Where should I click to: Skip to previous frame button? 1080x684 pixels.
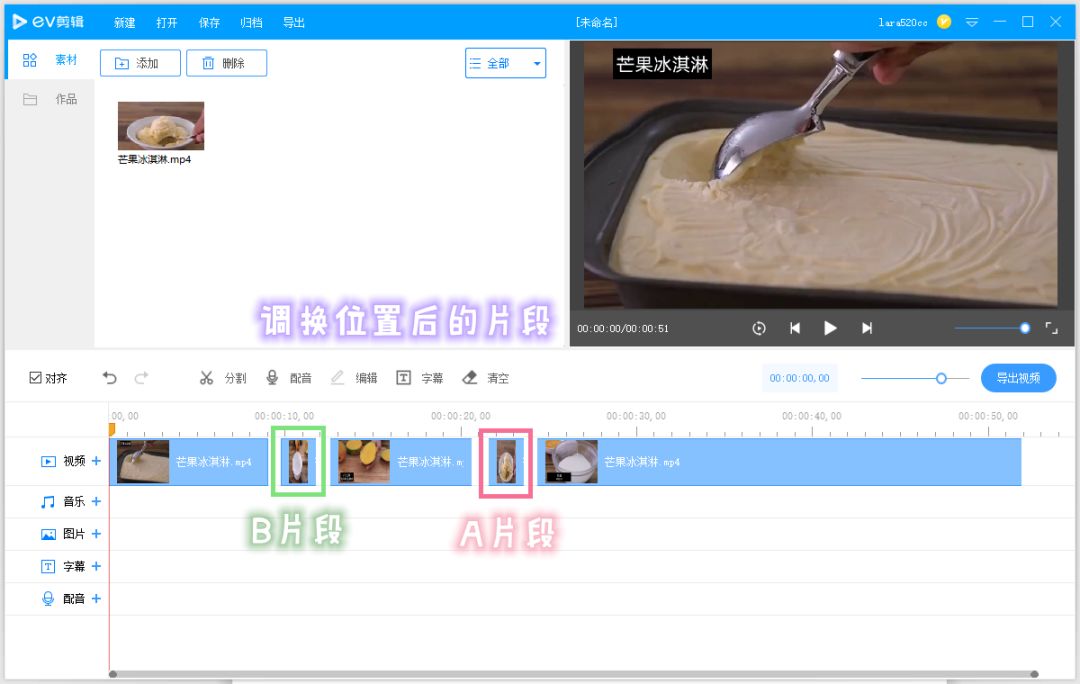point(795,329)
